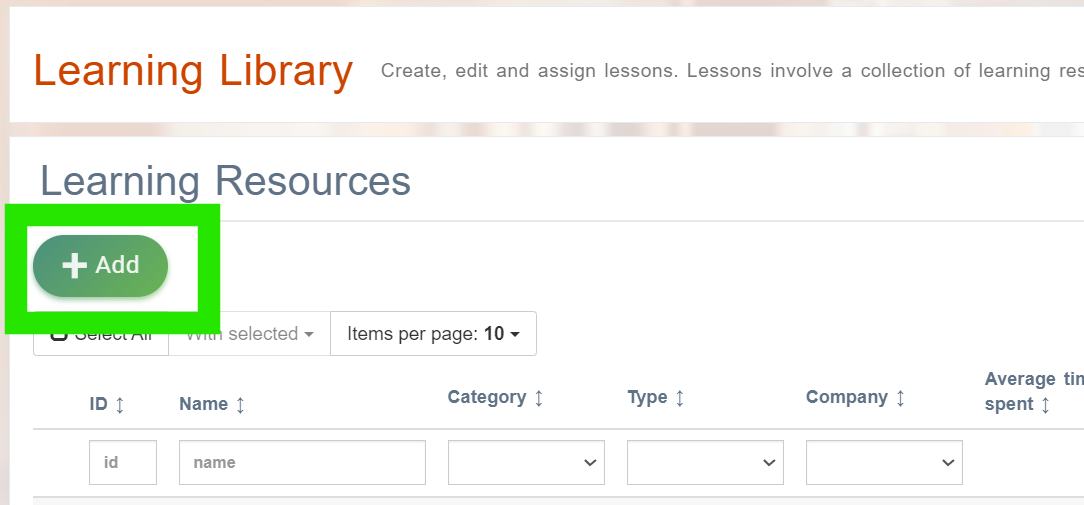Open the Company filter dropdown
The image size is (1084, 505).
tap(884, 462)
